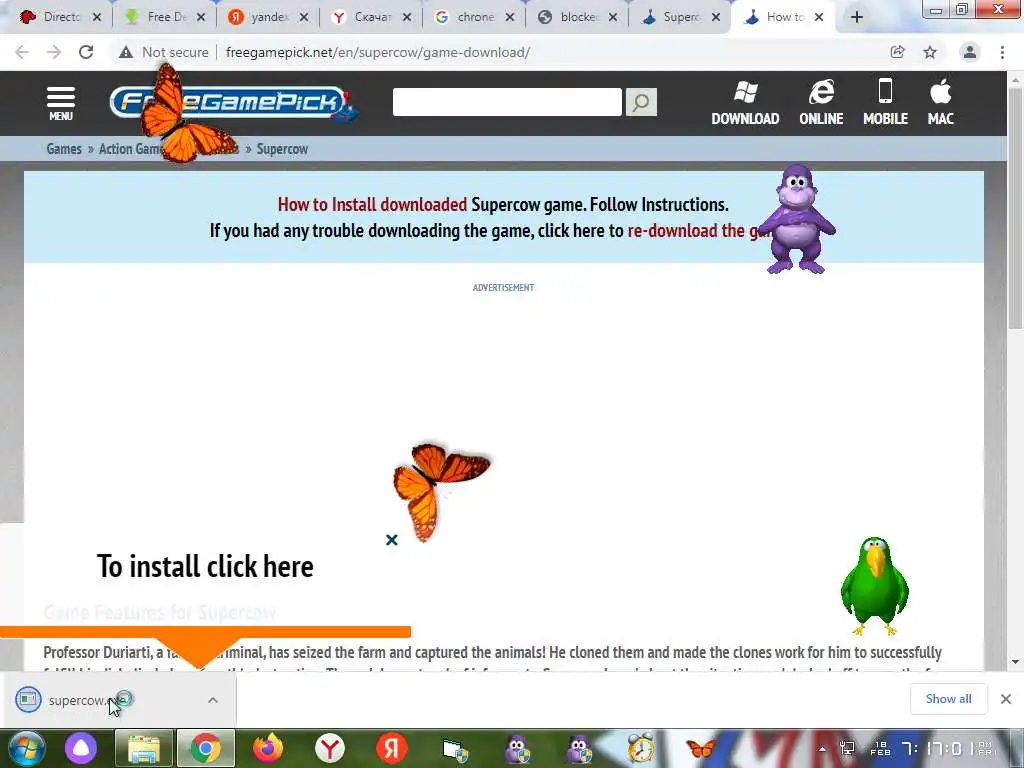1024x768 pixels.
Task: Click the To install click here text
Action: click(x=205, y=566)
